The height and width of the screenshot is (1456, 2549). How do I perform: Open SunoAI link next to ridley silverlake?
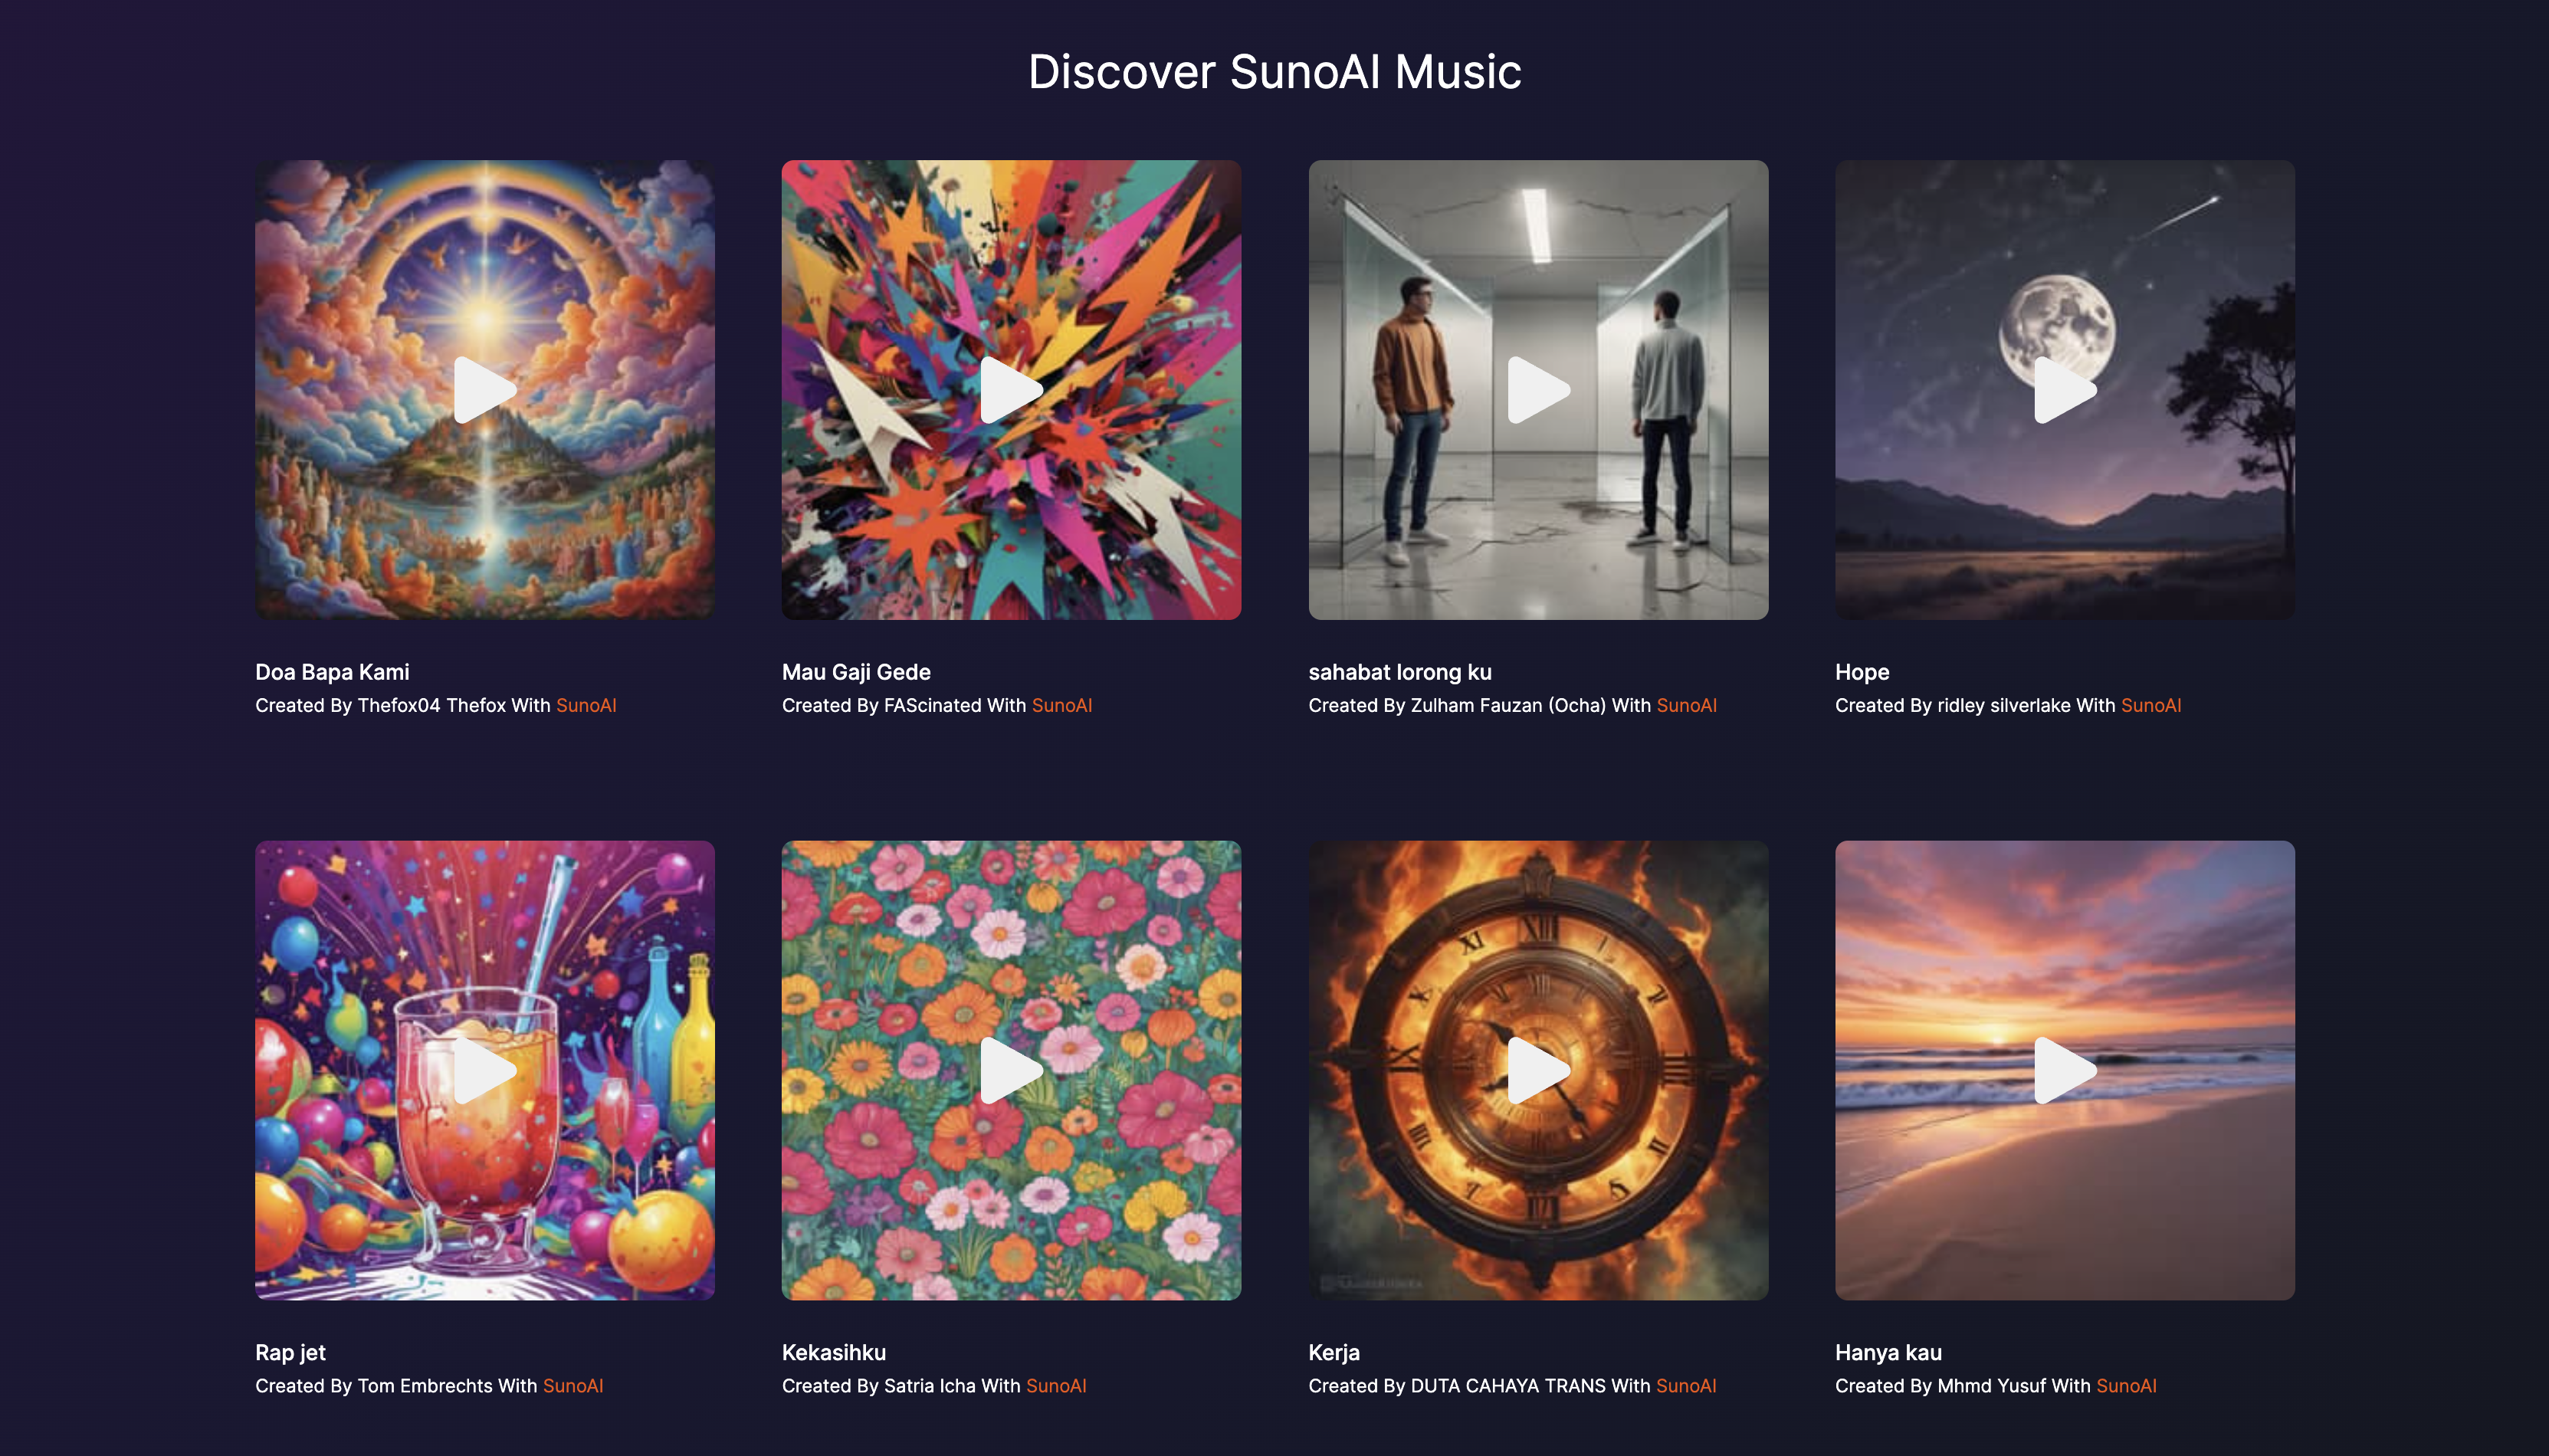(2151, 705)
